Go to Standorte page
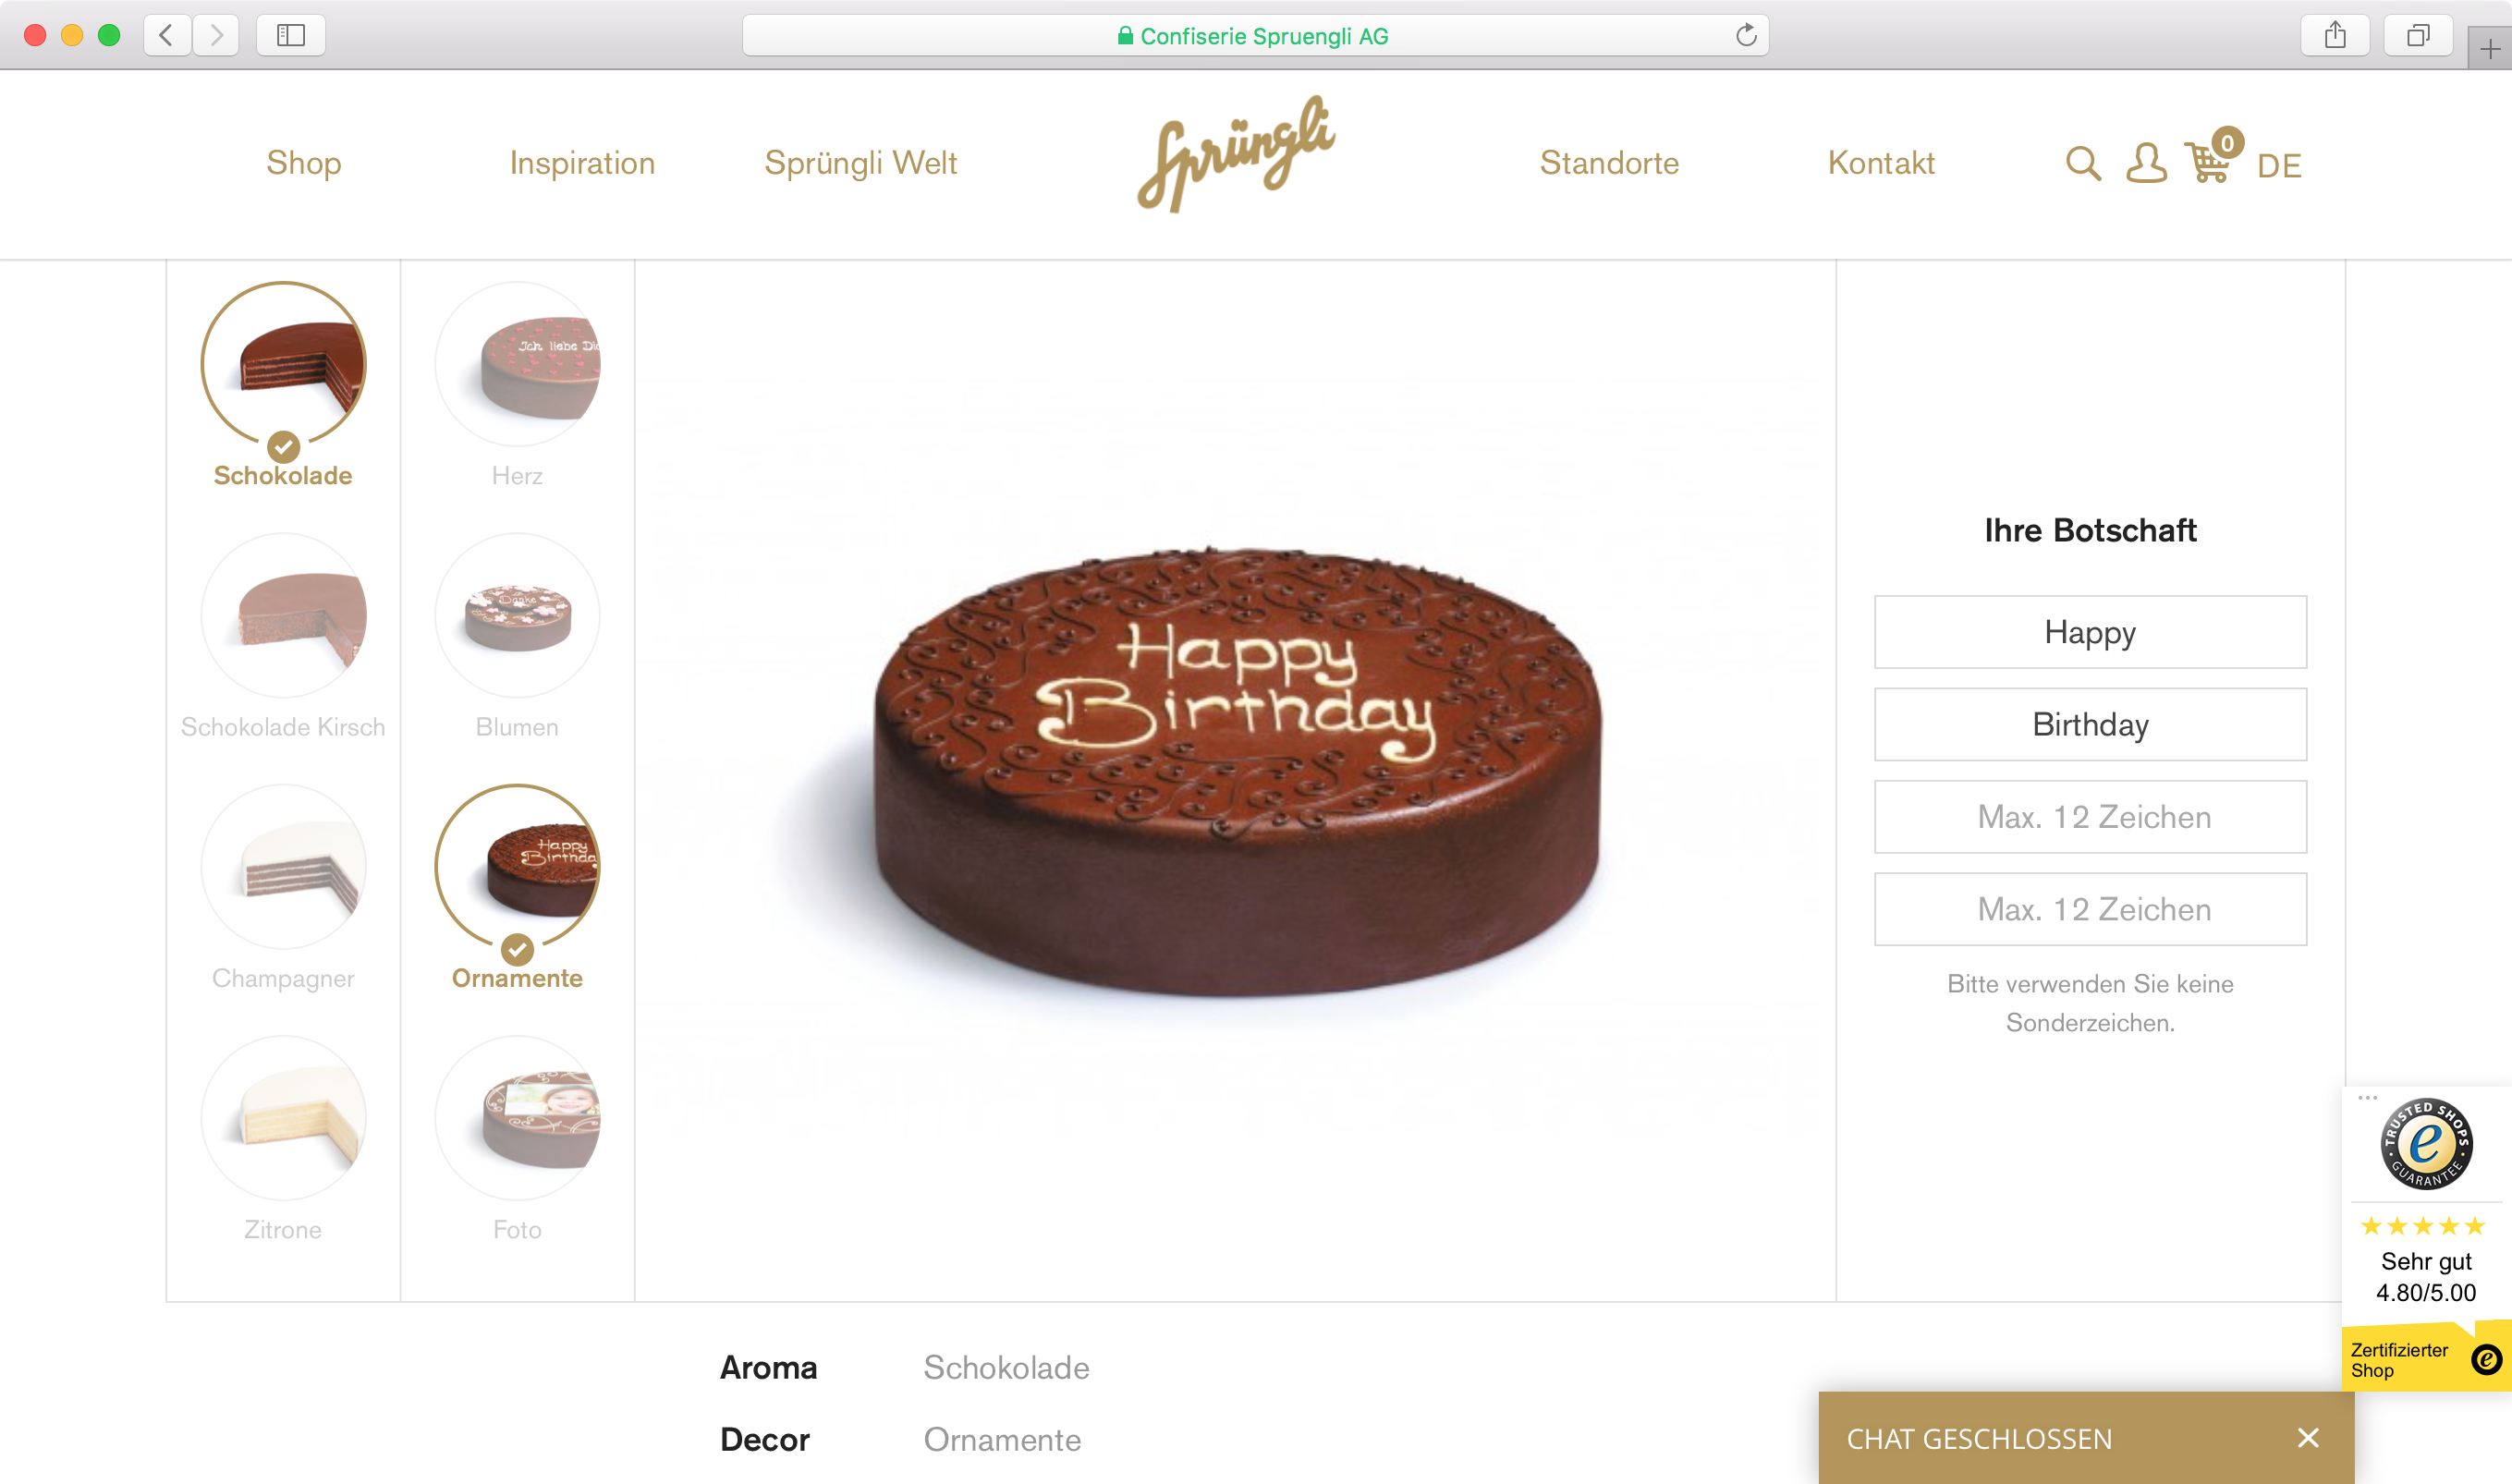Image resolution: width=2512 pixels, height=1484 pixels. [x=1609, y=163]
